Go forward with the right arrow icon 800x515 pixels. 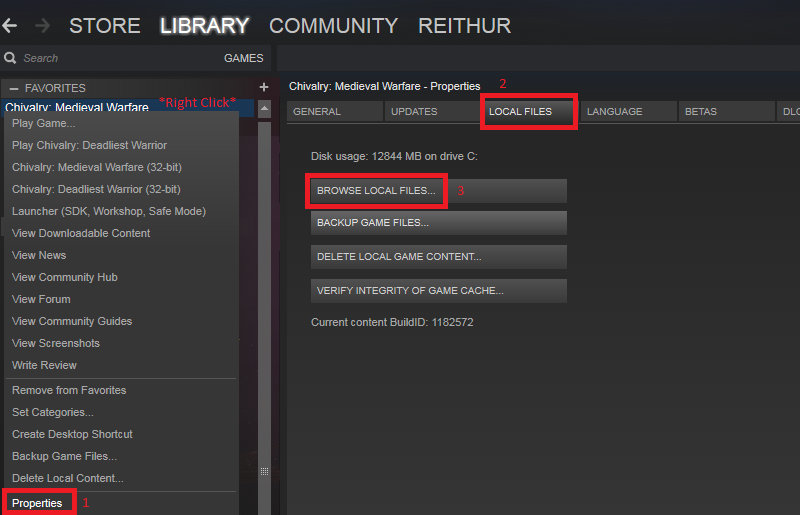(x=43, y=25)
